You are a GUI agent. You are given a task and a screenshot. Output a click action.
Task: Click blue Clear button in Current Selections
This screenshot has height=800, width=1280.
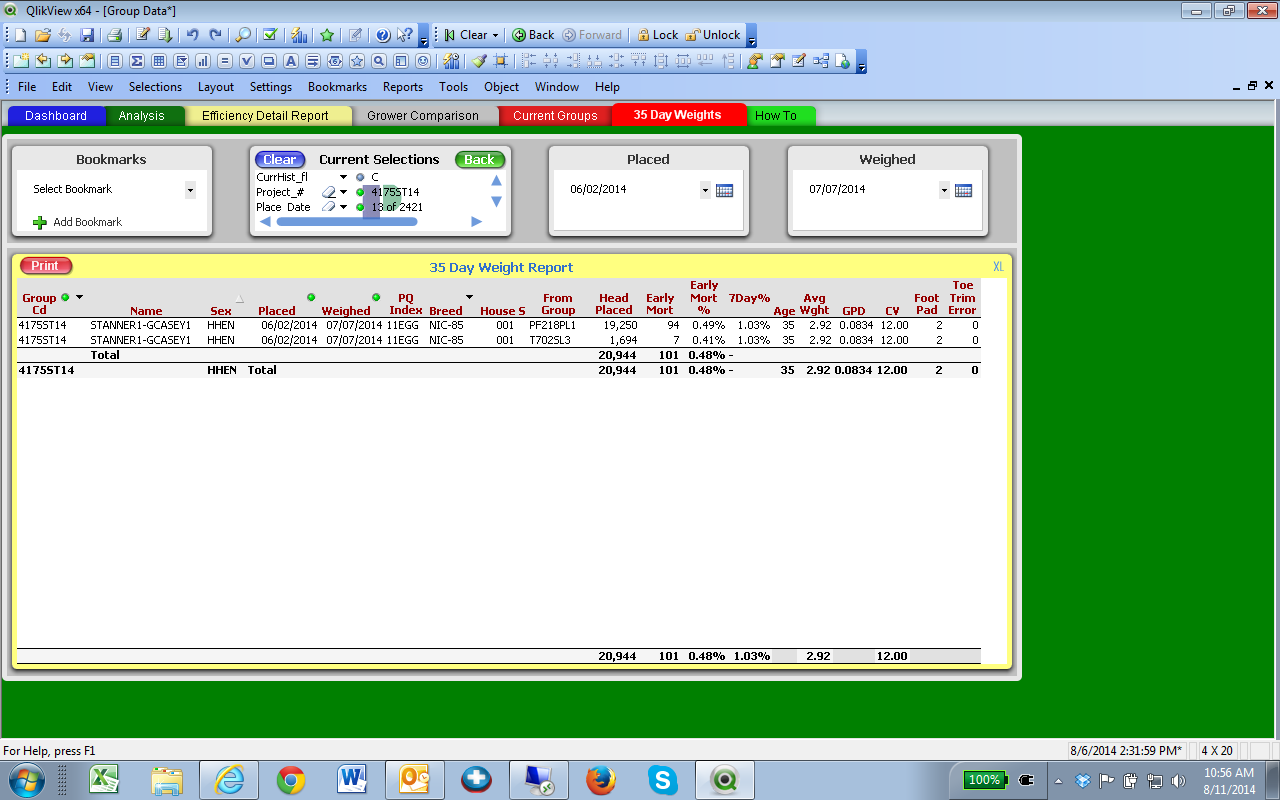(280, 160)
